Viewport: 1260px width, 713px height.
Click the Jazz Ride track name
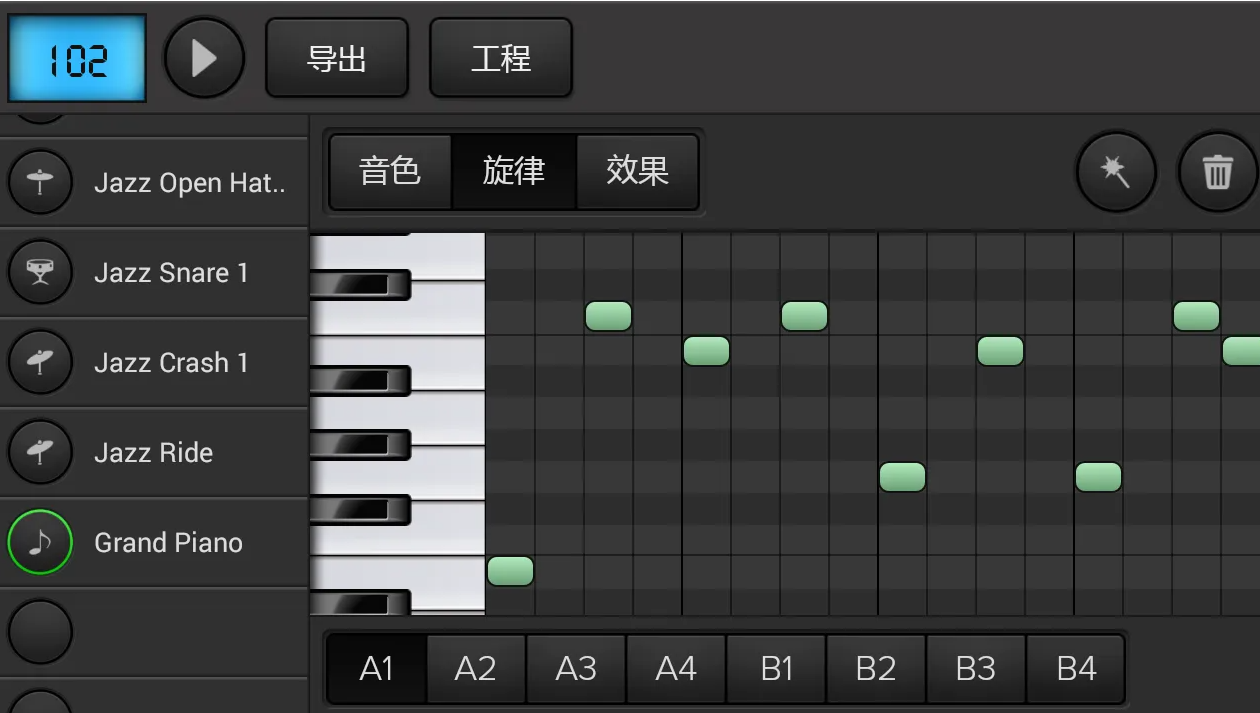(x=154, y=453)
